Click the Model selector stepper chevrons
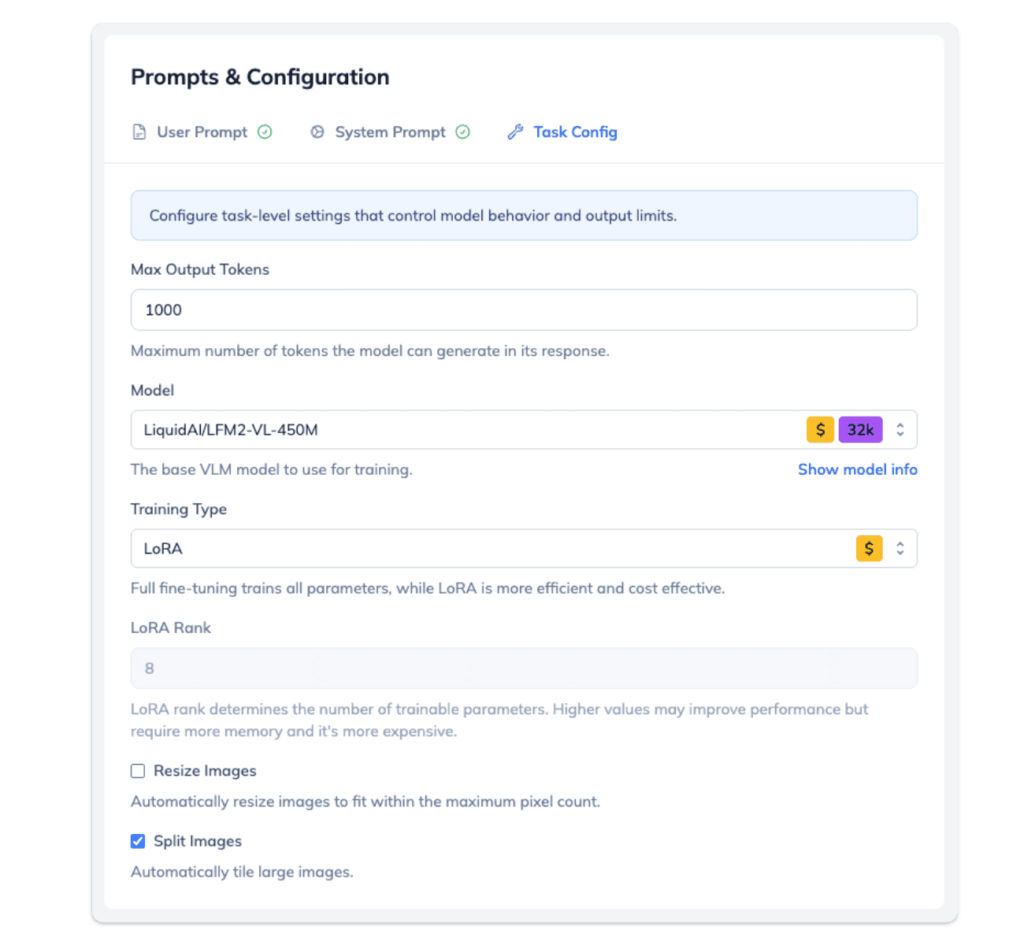The width and height of the screenshot is (1024, 945). (901, 429)
